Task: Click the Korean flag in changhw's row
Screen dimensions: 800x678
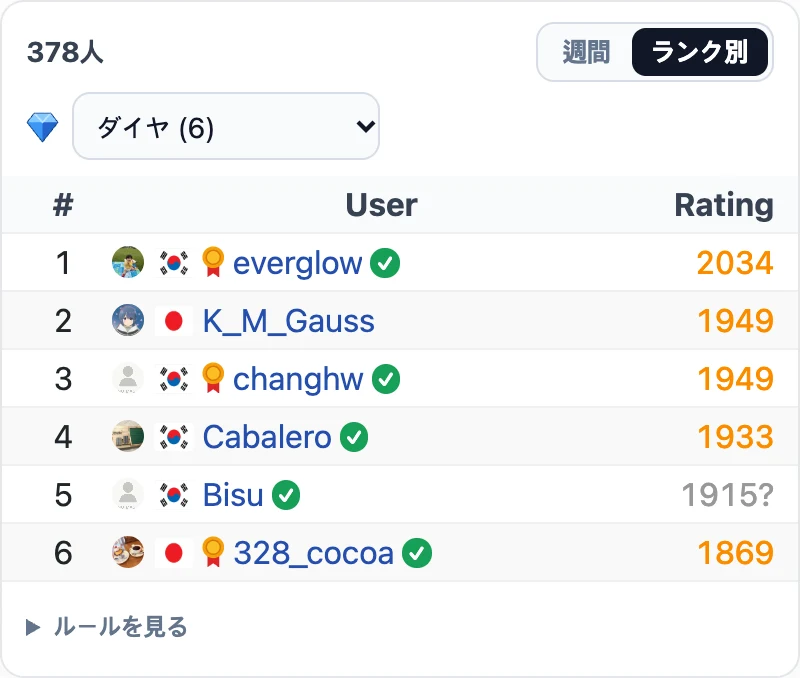Action: [173, 379]
